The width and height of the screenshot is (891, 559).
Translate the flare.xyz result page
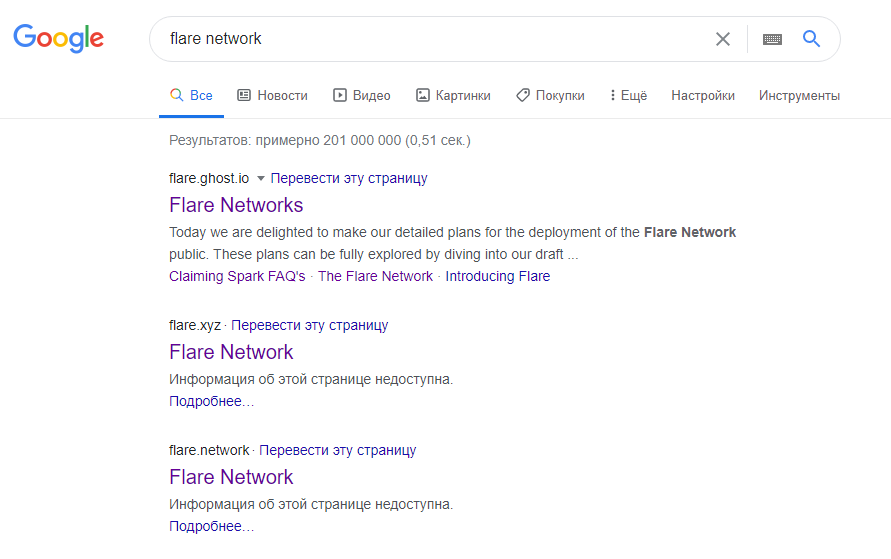coord(310,325)
